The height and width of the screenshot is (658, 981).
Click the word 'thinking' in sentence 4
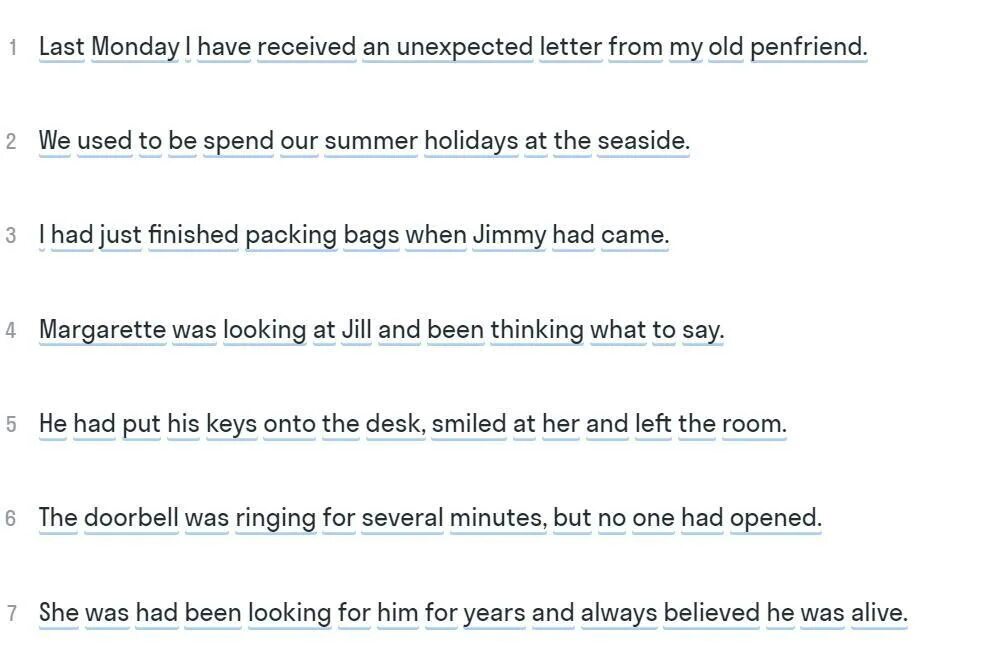(x=537, y=330)
